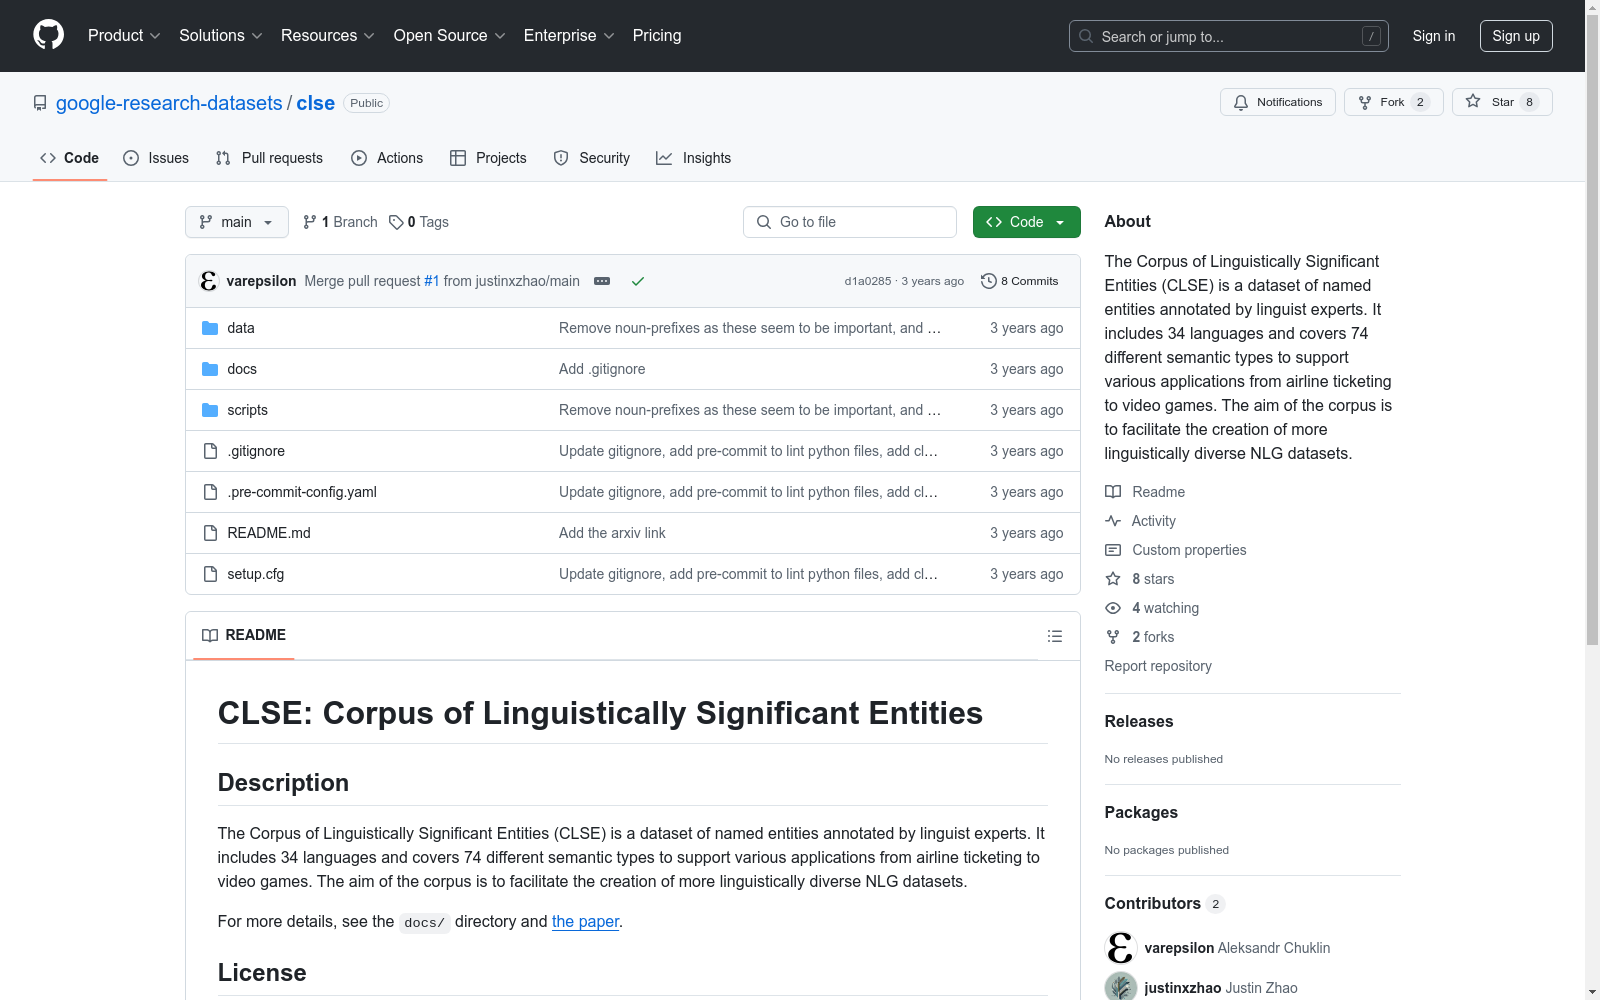Open 'Add the arxiv link' commit message
This screenshot has height=1000, width=1600.
click(x=612, y=533)
